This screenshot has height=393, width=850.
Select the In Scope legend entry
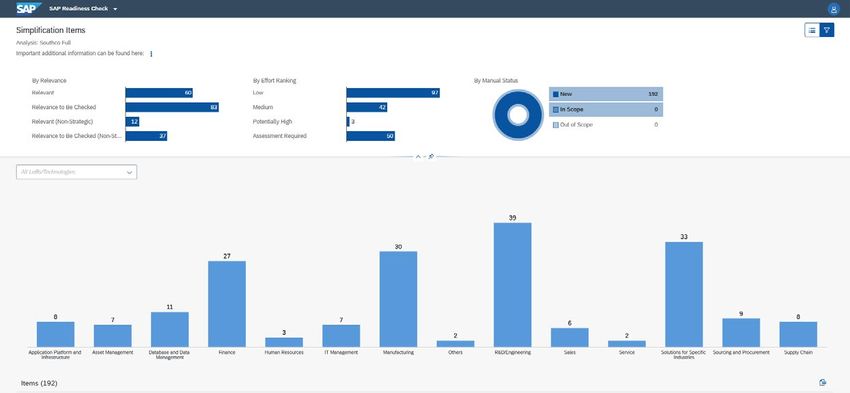(x=606, y=109)
